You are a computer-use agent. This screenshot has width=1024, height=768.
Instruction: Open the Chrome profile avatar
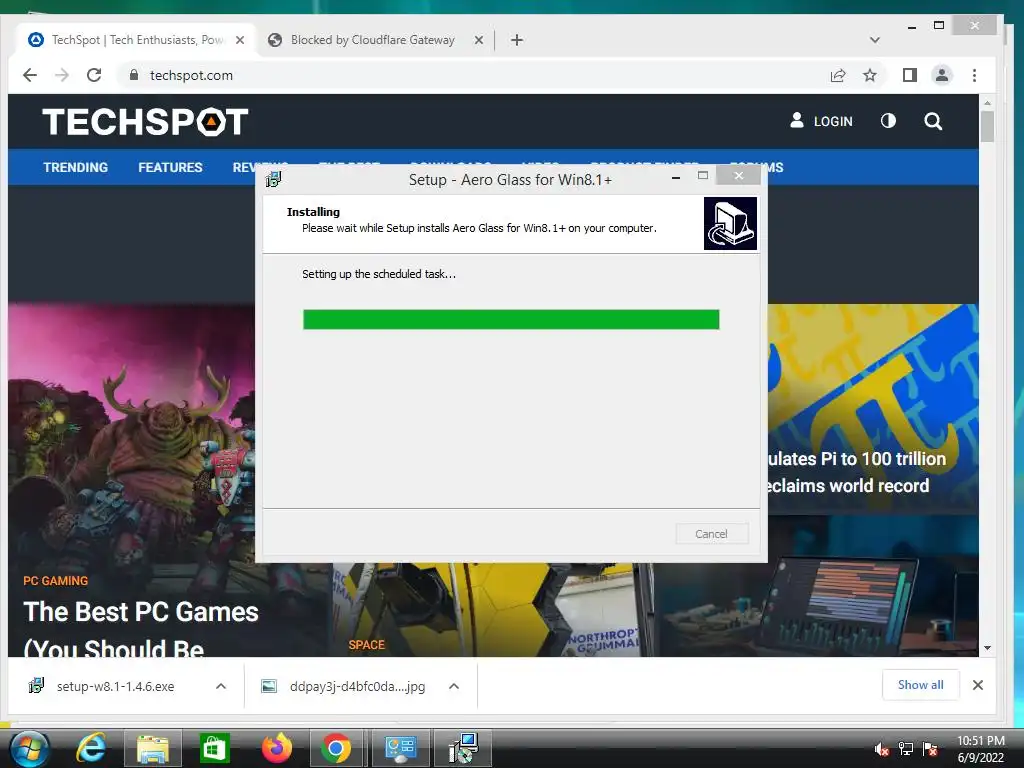[x=942, y=76]
